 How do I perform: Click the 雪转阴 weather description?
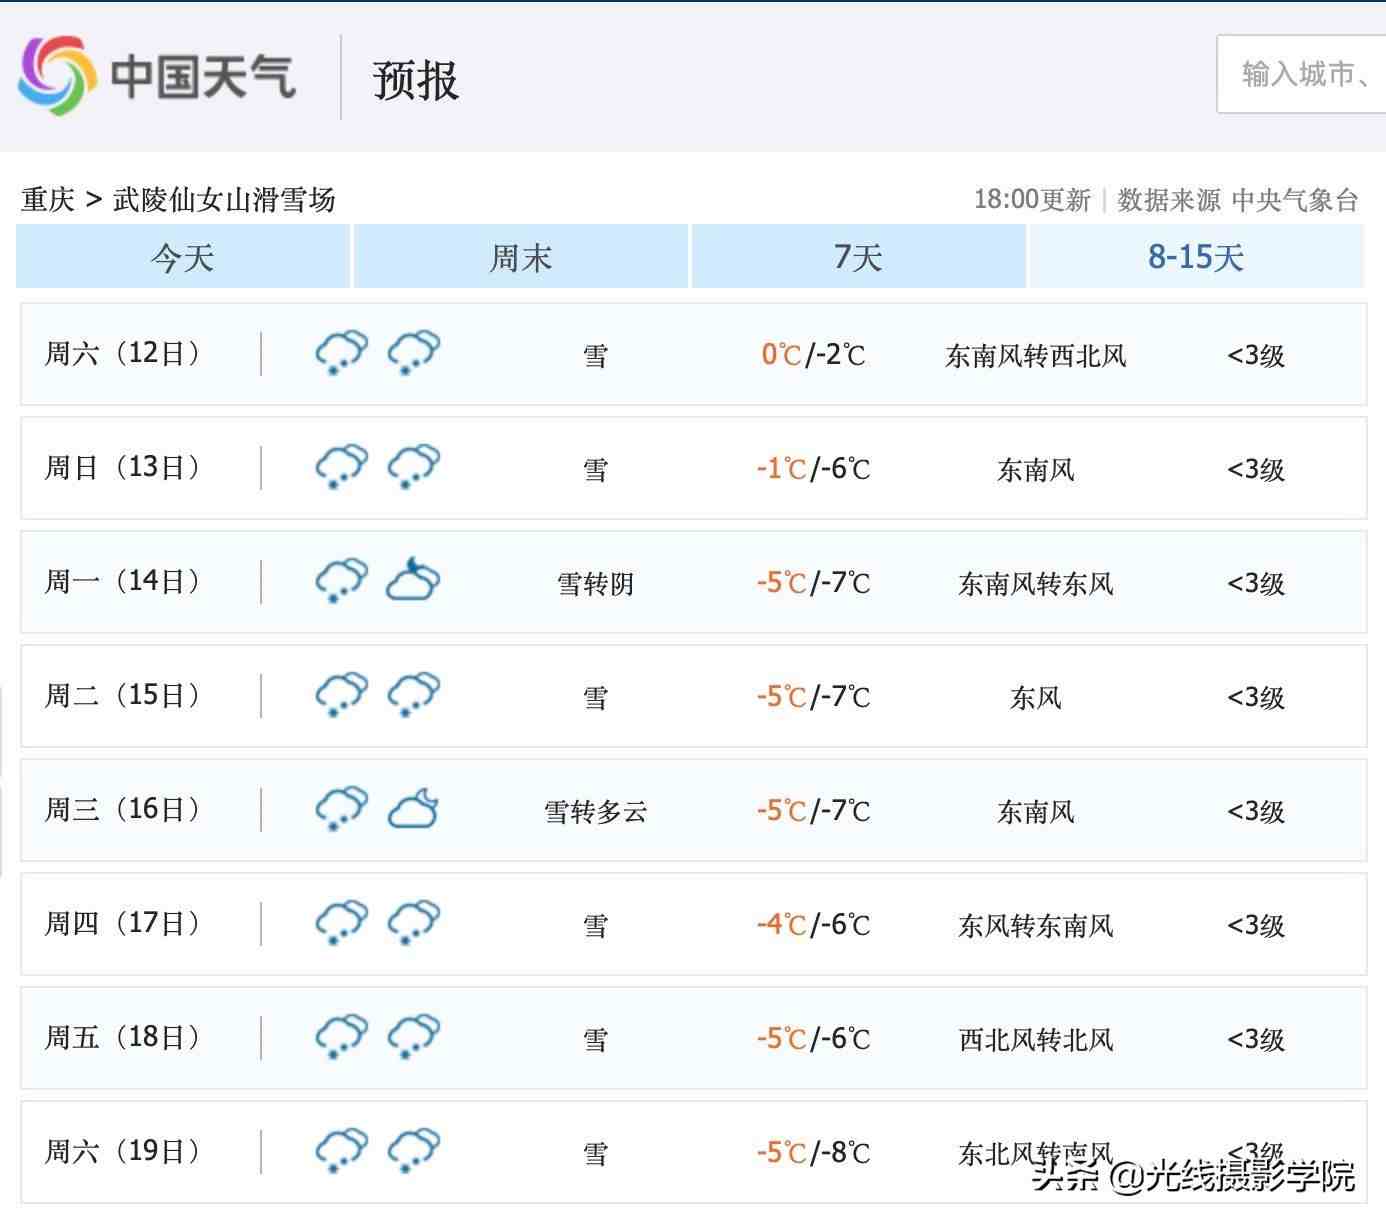(596, 584)
